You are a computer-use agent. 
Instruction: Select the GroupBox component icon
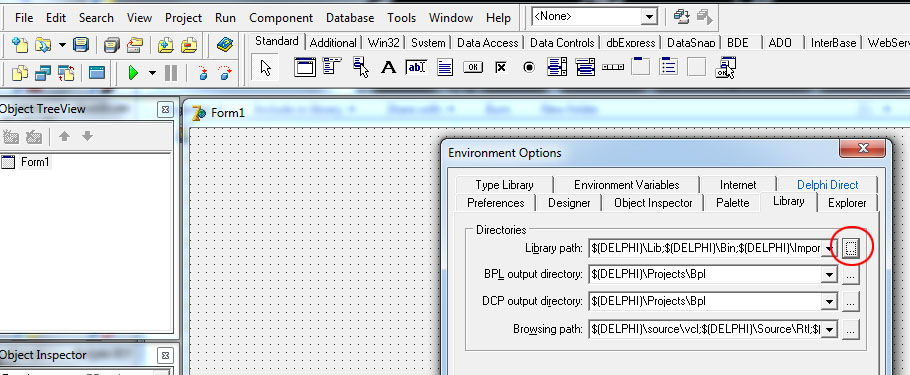(641, 67)
